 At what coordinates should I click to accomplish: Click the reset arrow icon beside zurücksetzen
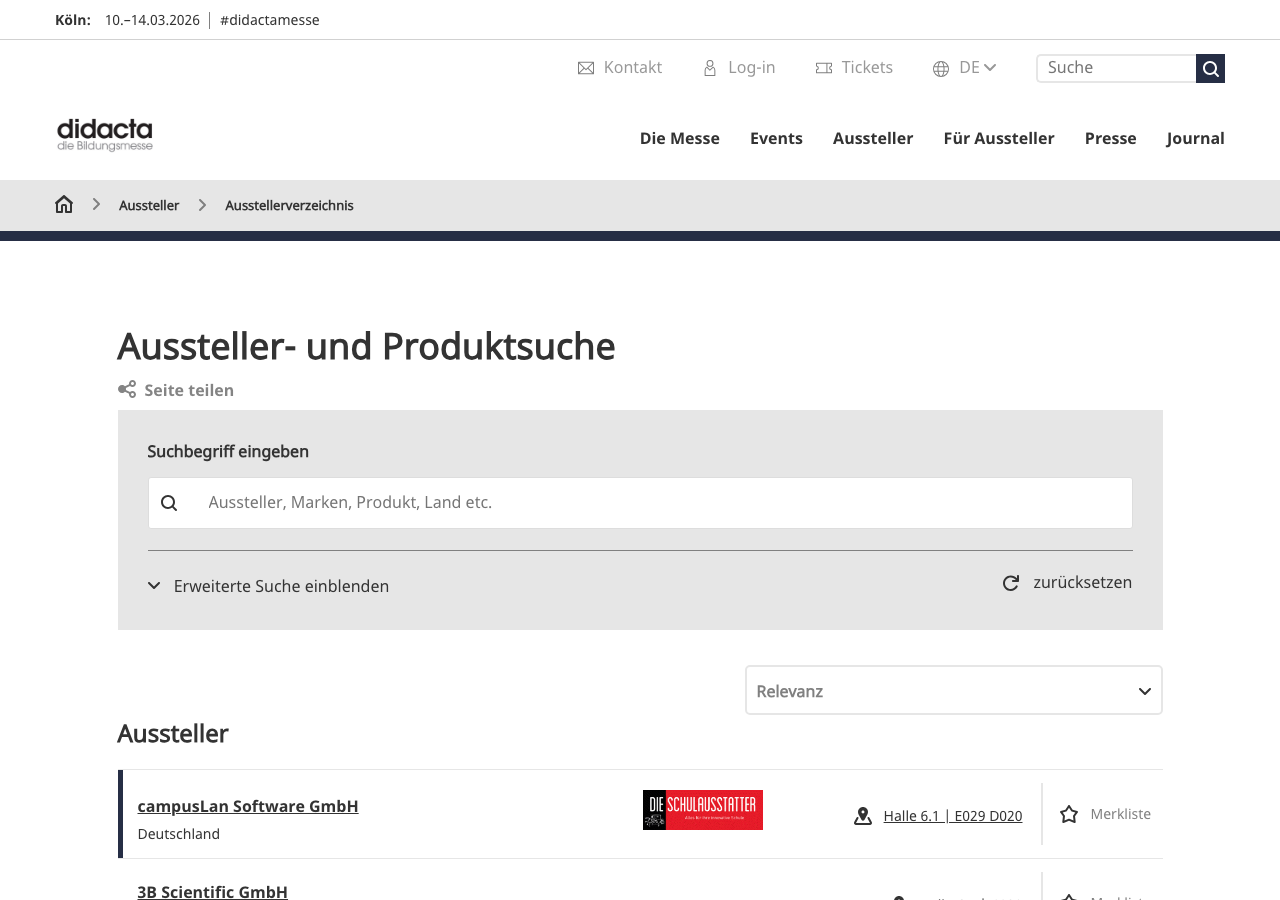pyautogui.click(x=1011, y=583)
